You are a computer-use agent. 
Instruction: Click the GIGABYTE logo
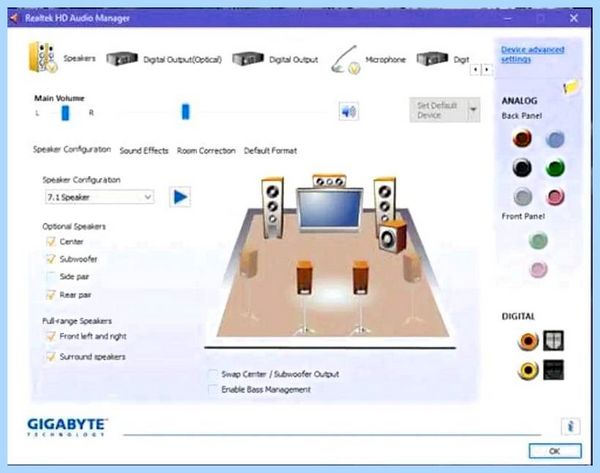[67, 427]
